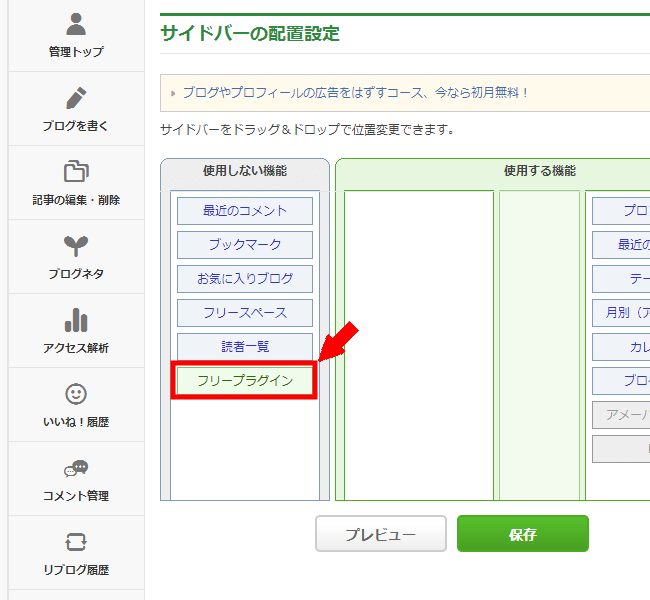
Task: Open 管理トップ person icon
Action: (x=76, y=24)
